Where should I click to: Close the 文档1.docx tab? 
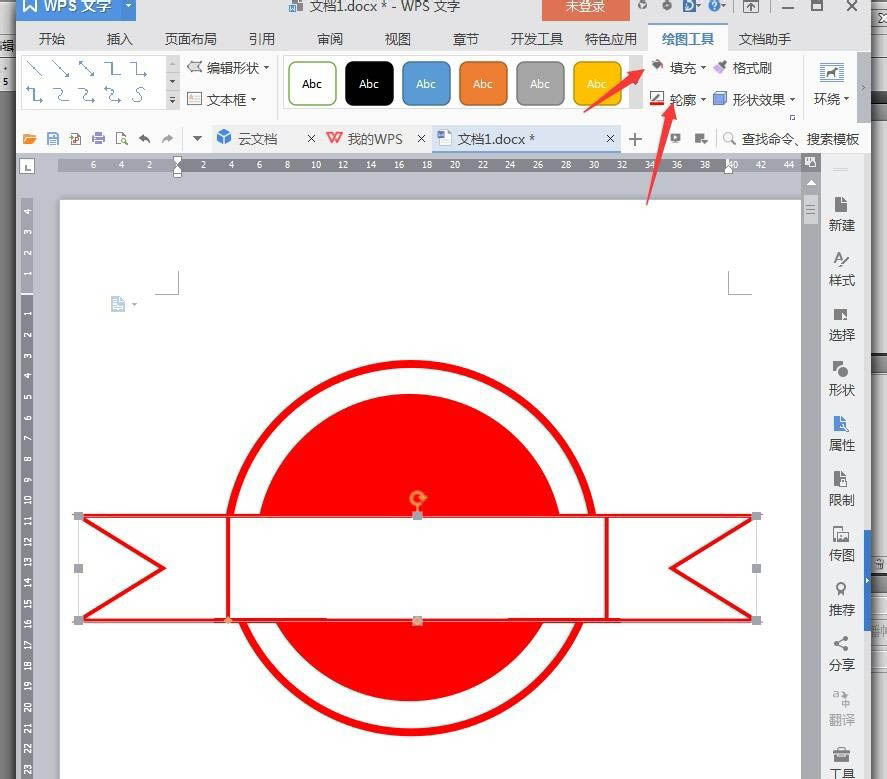tap(610, 139)
